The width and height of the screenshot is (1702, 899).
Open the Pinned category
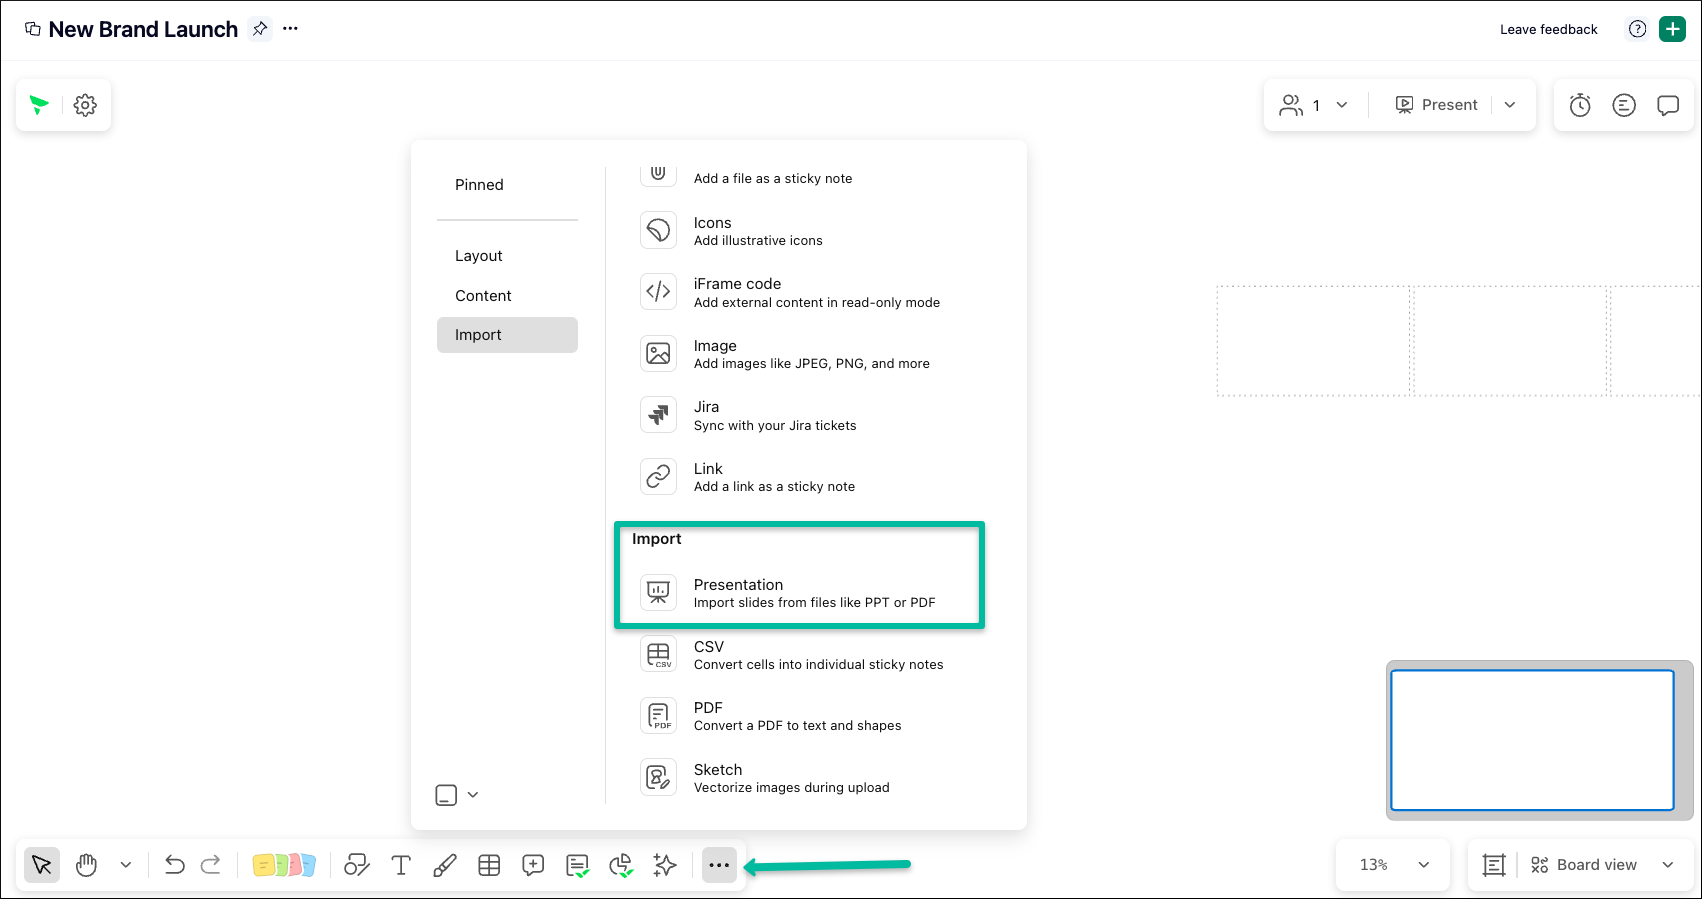coord(479,185)
